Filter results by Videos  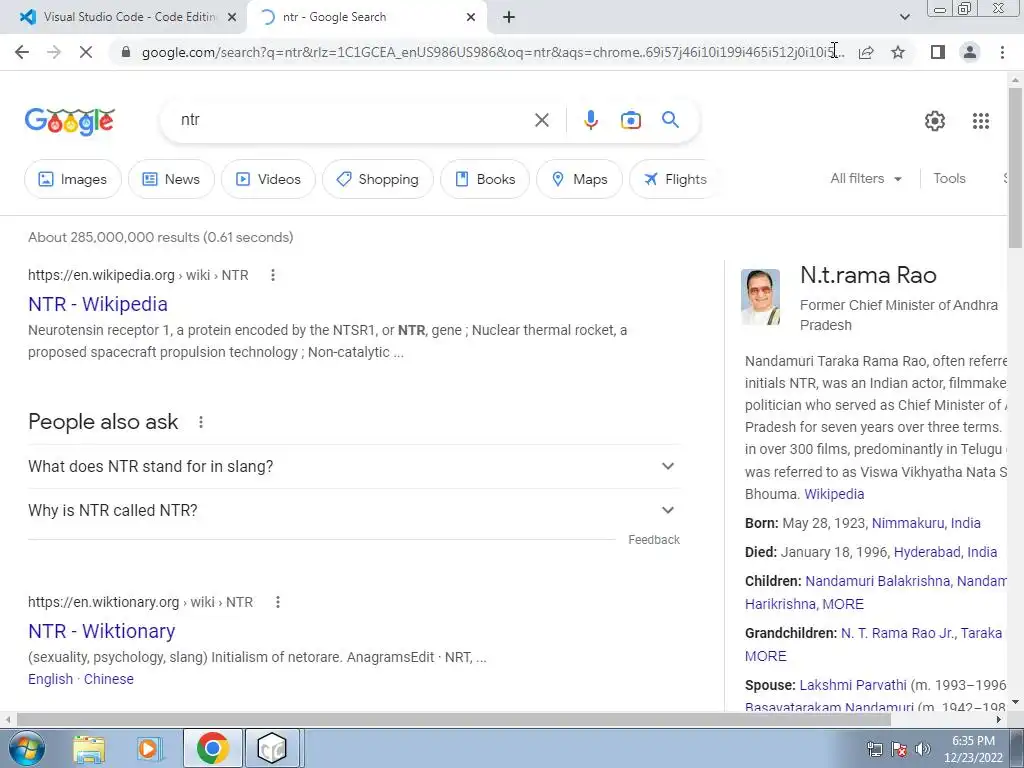[268, 179]
